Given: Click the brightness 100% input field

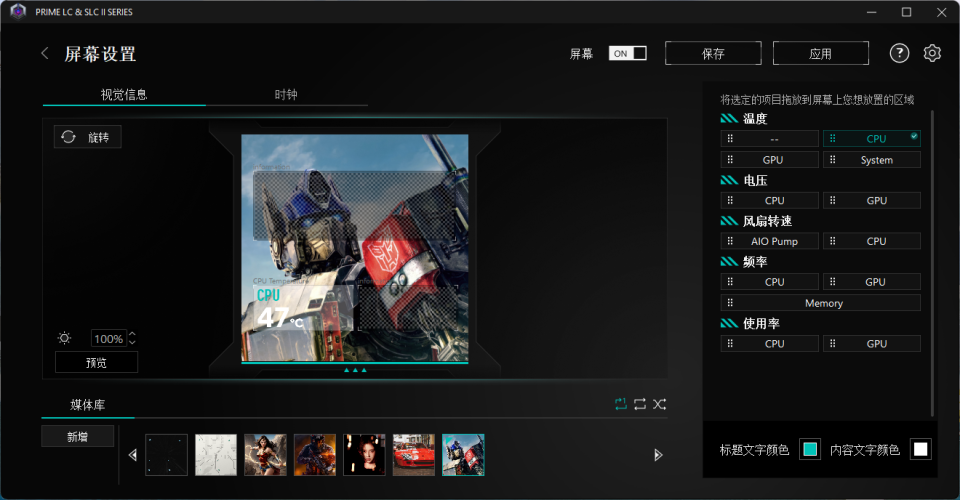Looking at the screenshot, I should [x=108, y=338].
